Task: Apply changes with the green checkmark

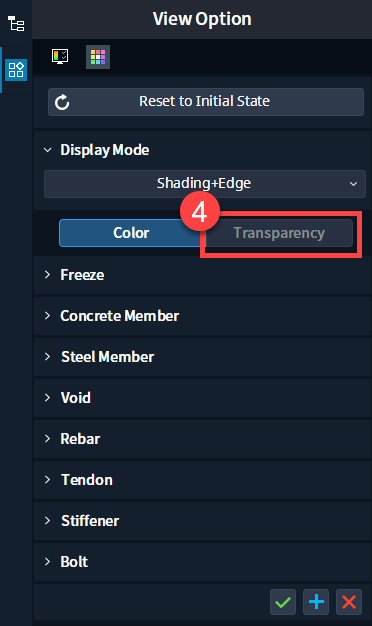Action: pyautogui.click(x=283, y=602)
